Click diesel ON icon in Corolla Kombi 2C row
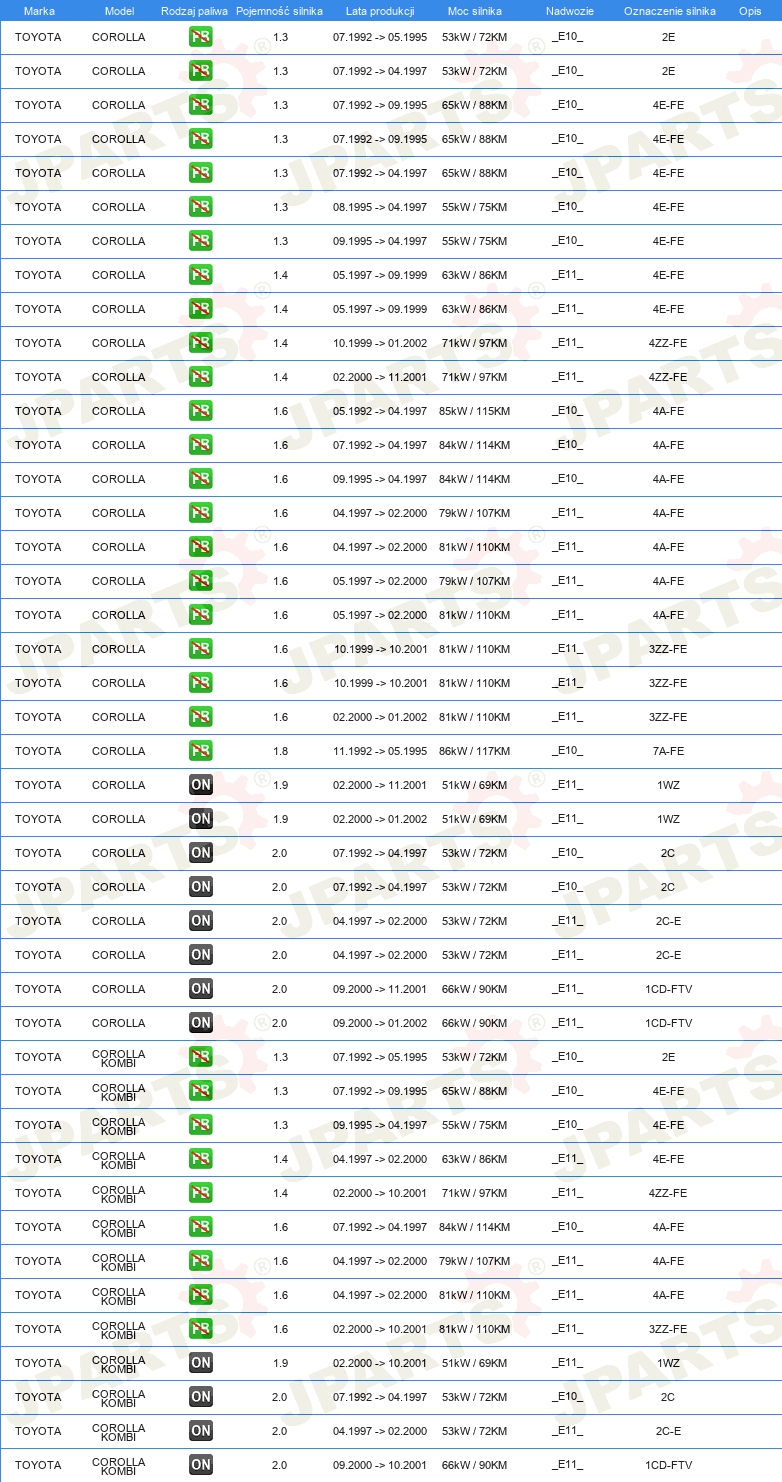The height and width of the screenshot is (1482, 782). click(x=201, y=1397)
